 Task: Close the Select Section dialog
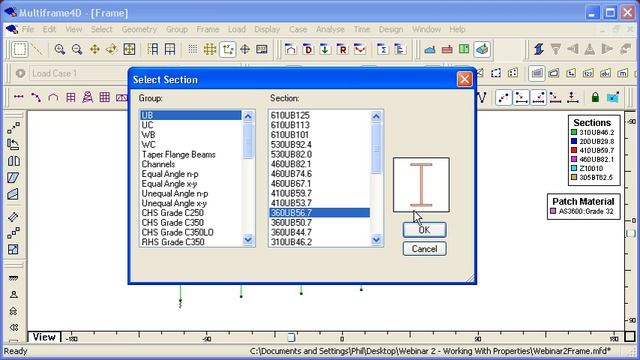(x=464, y=79)
